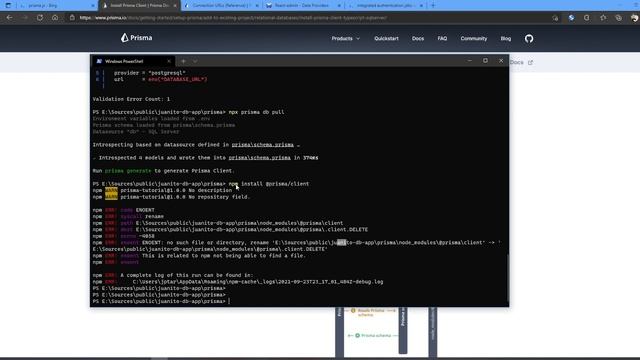Switch to the React-admin Data Providers tab
This screenshot has width=640, height=360.
tap(304, 6)
